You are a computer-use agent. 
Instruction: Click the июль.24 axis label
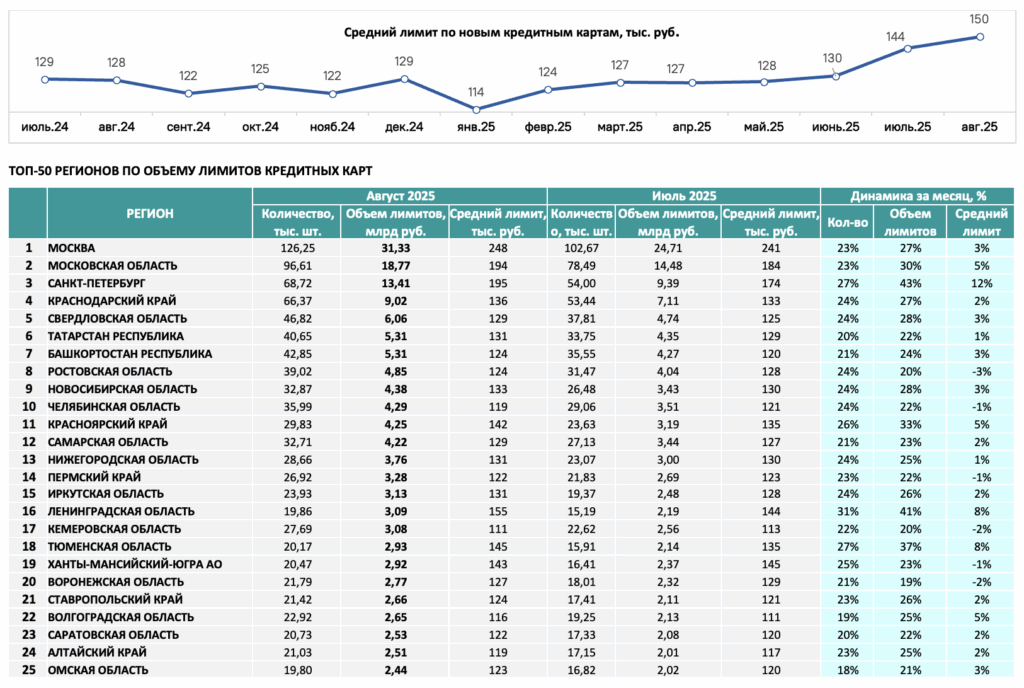[44, 127]
